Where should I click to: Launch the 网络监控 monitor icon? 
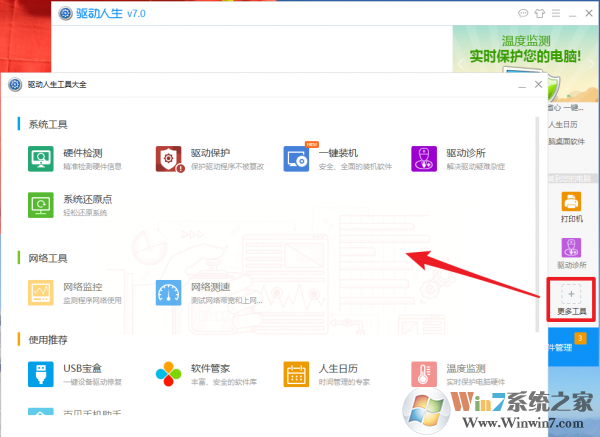point(41,293)
